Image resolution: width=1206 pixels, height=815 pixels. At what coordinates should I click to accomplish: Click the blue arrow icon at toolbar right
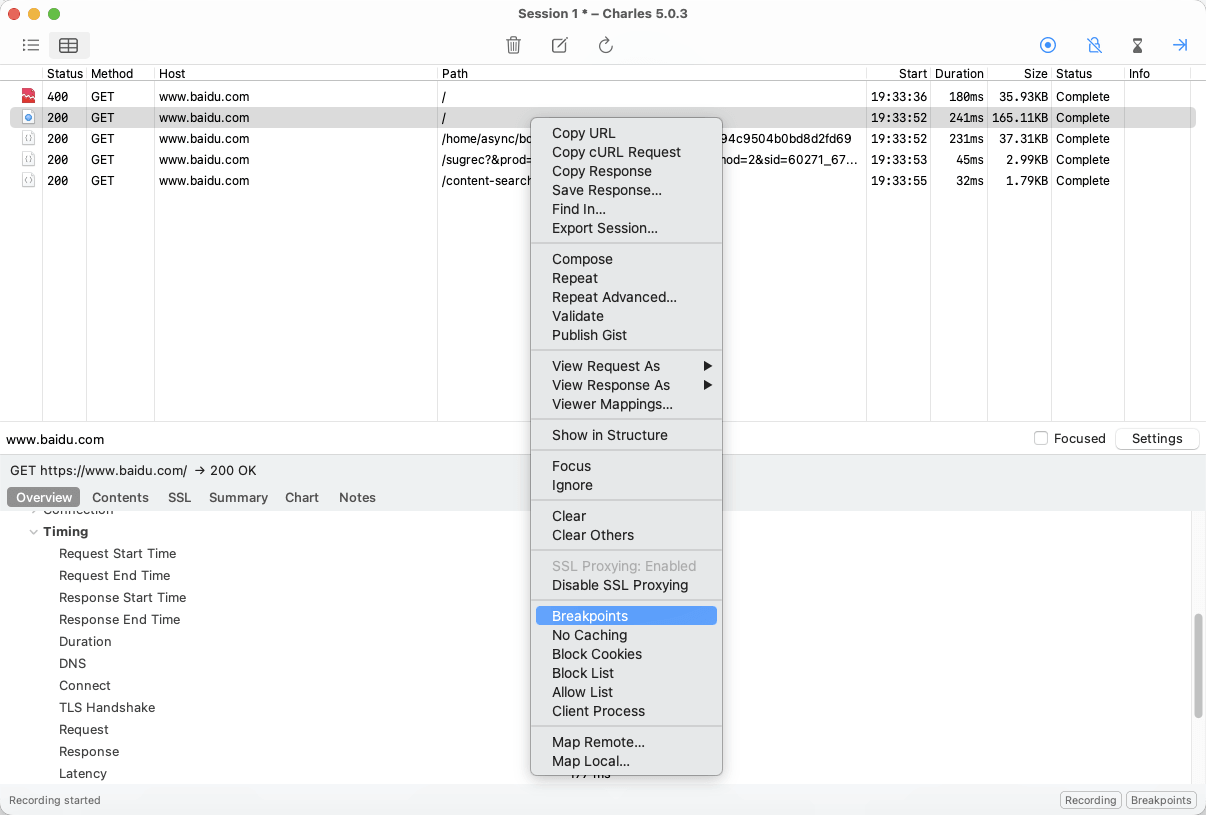[1180, 45]
